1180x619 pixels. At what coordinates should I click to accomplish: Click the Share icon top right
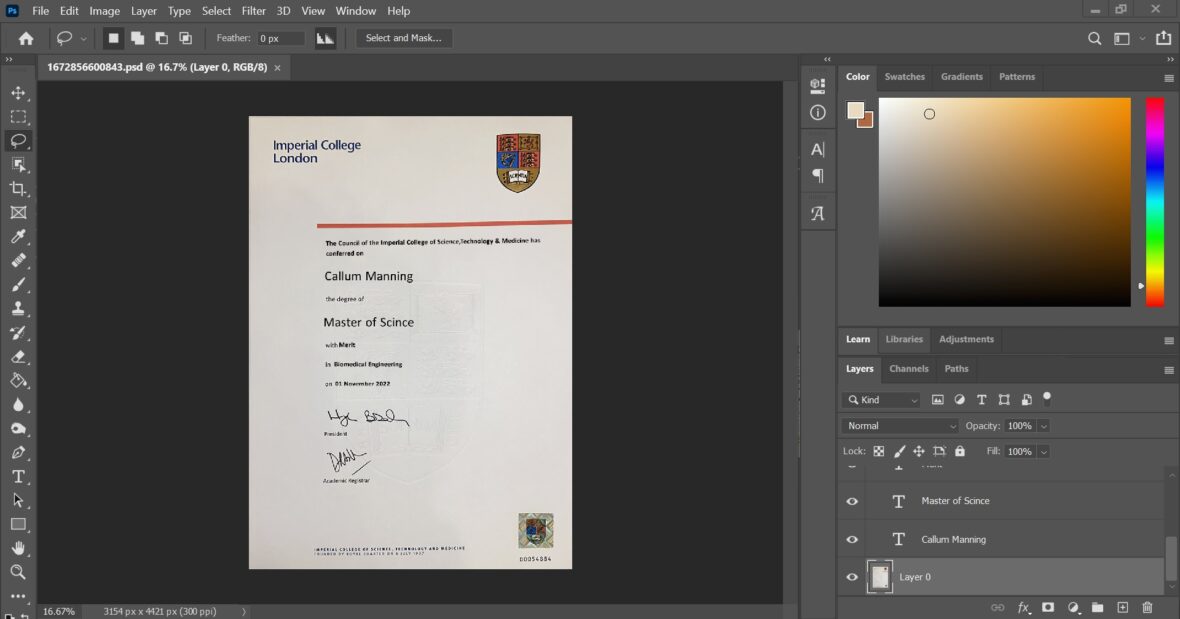click(x=1163, y=38)
